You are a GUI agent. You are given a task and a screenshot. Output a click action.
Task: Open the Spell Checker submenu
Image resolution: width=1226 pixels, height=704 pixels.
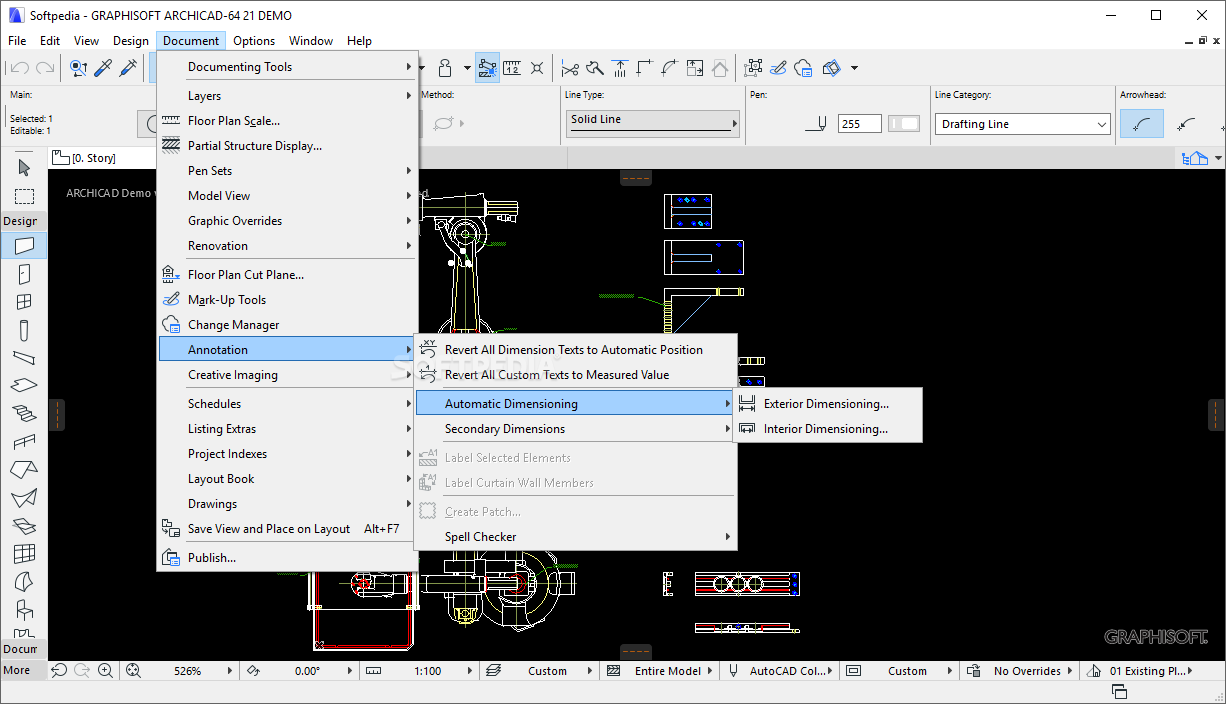(575, 537)
